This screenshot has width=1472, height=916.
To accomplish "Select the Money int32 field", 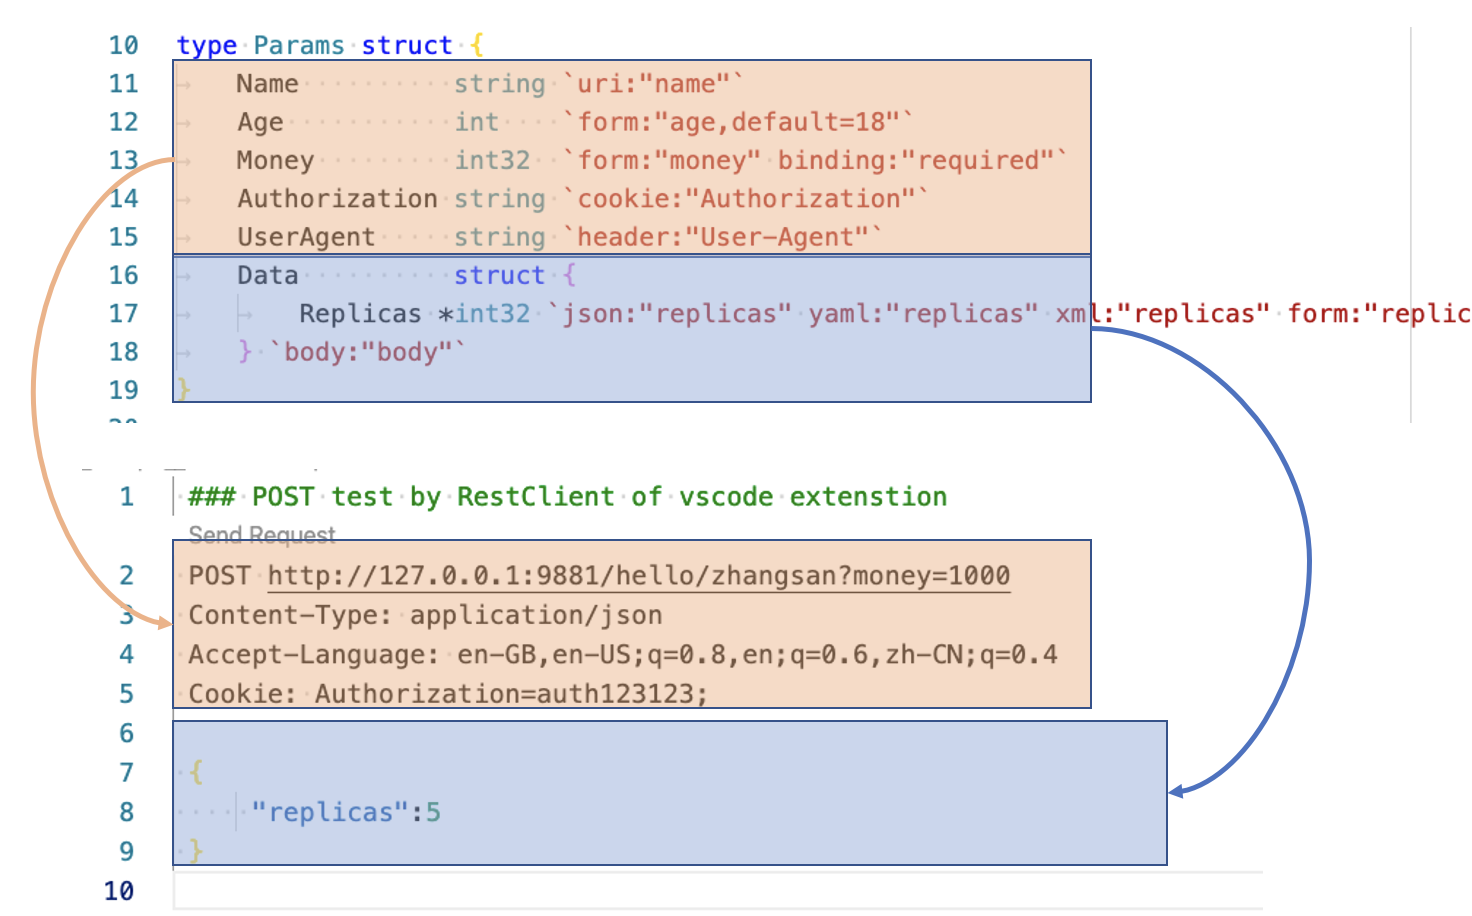I will coord(275,159).
